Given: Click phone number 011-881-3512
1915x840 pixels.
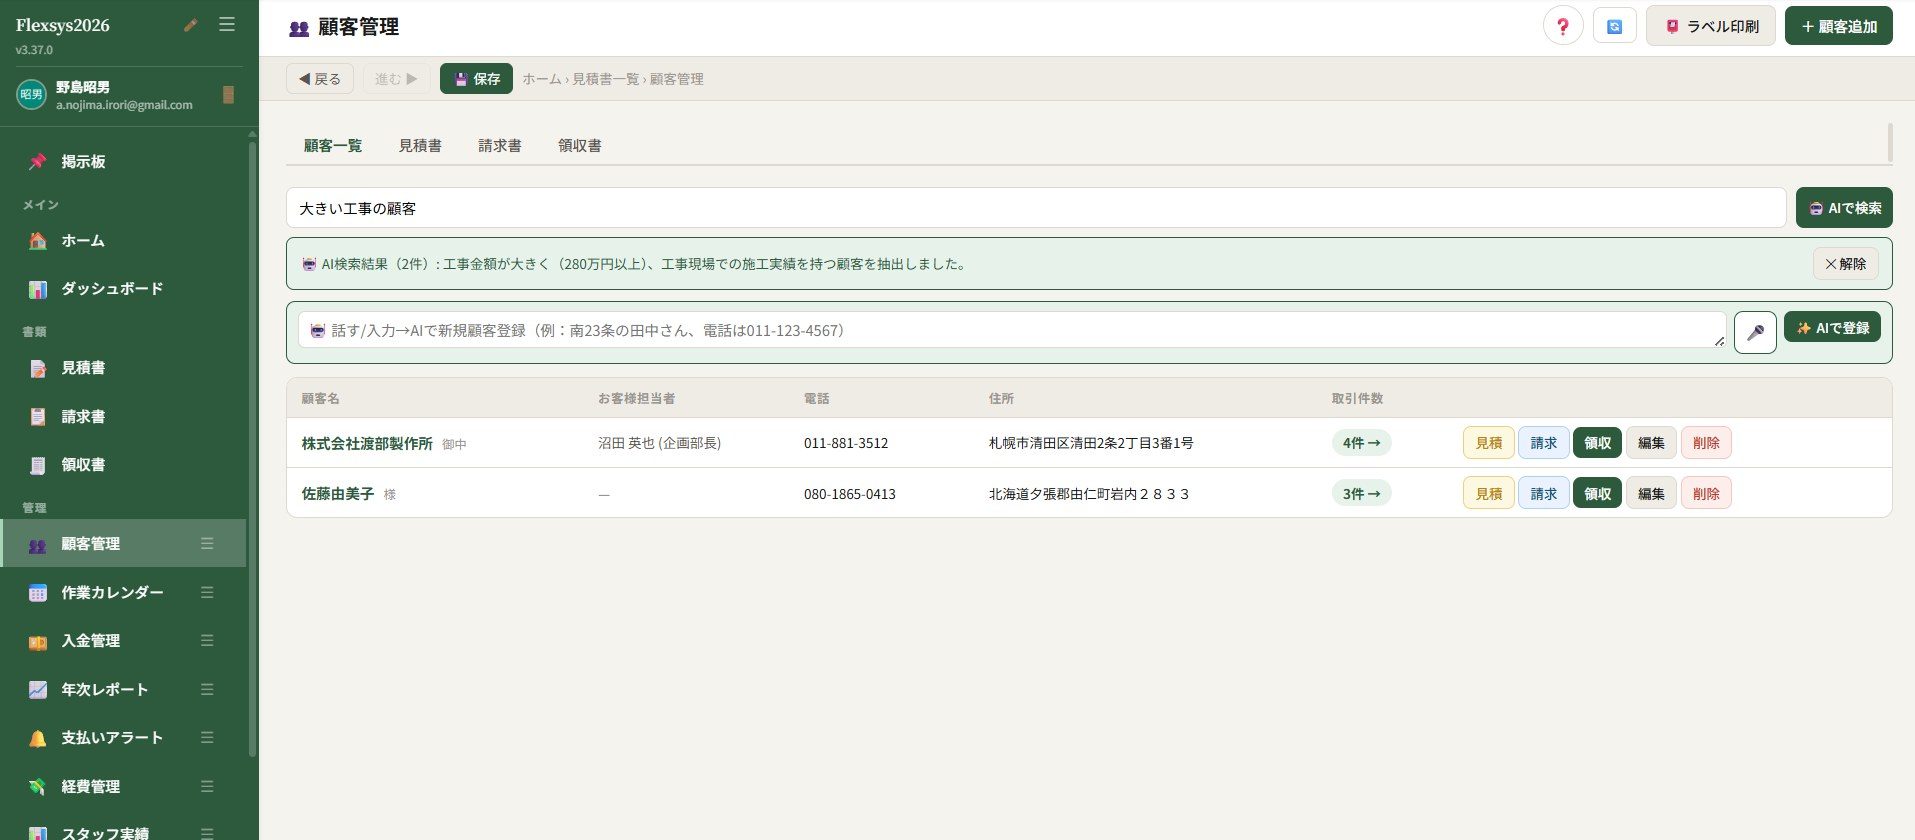Looking at the screenshot, I should (846, 443).
